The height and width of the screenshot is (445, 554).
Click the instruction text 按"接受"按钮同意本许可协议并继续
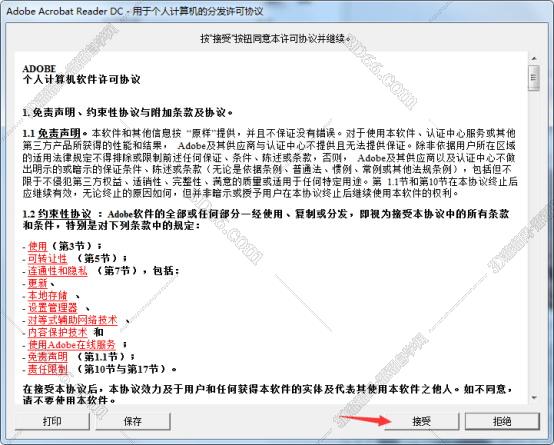276,39
